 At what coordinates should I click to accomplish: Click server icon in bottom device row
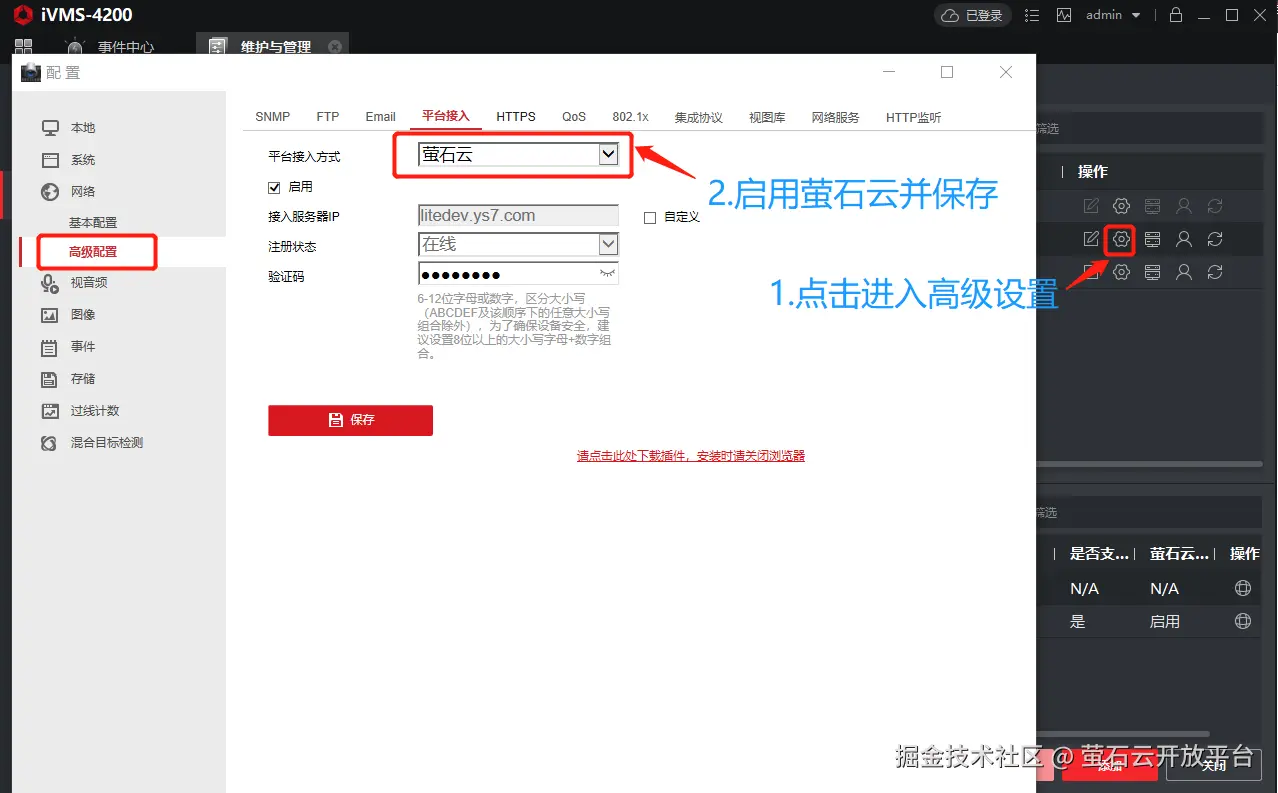1152,272
